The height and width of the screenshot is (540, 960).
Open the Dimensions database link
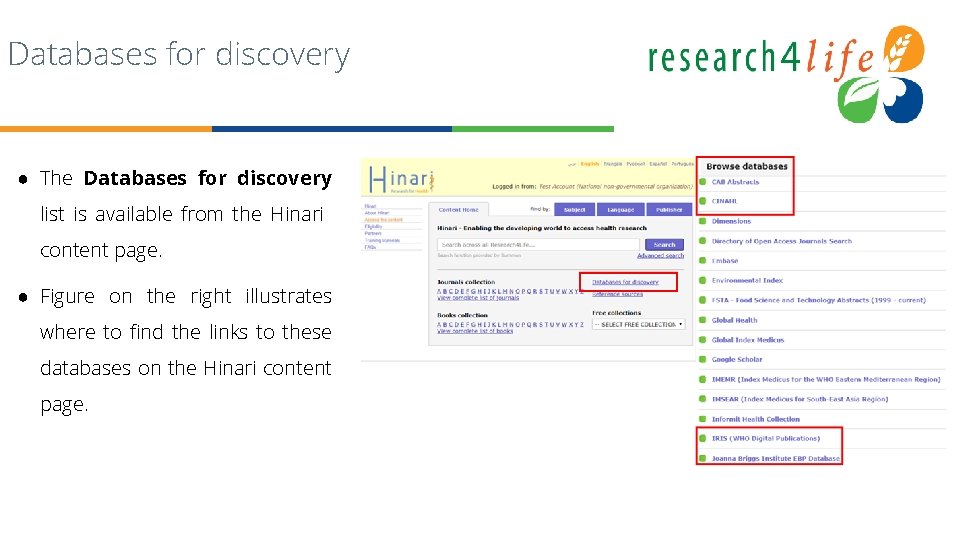pos(731,221)
